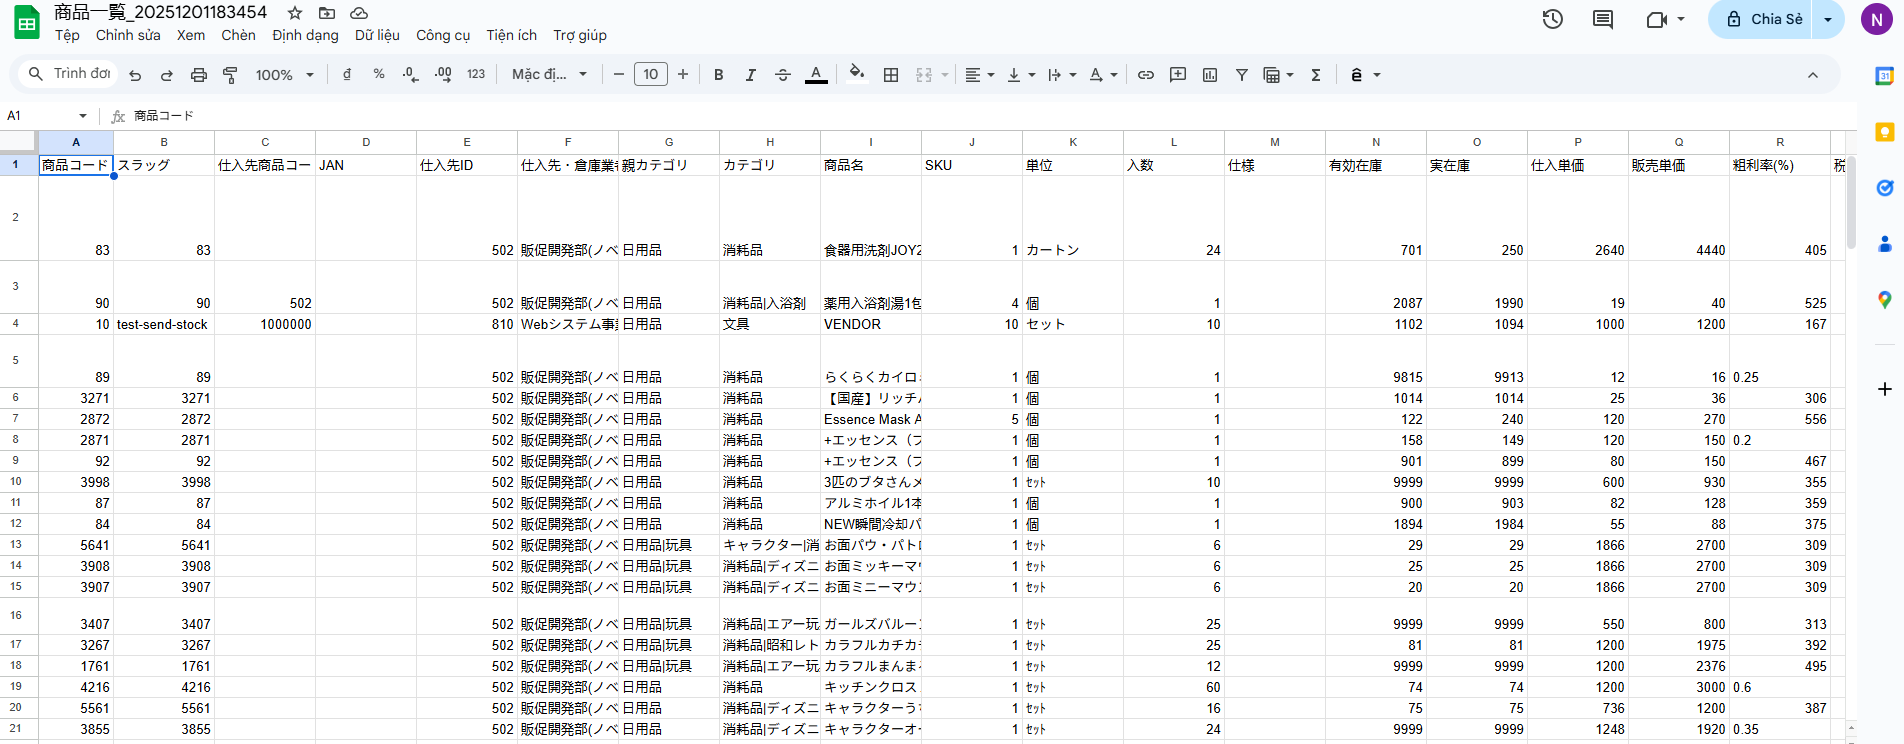
Task: Expand the font family dropdown
Action: click(x=549, y=75)
